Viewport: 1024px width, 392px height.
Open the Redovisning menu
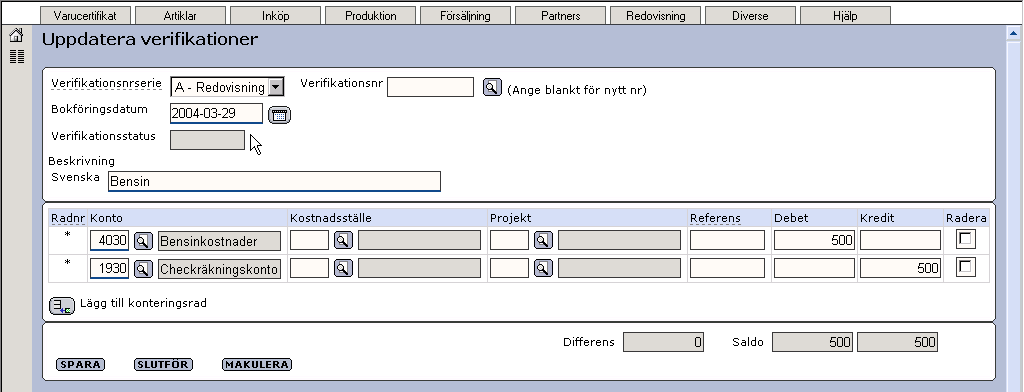[656, 16]
